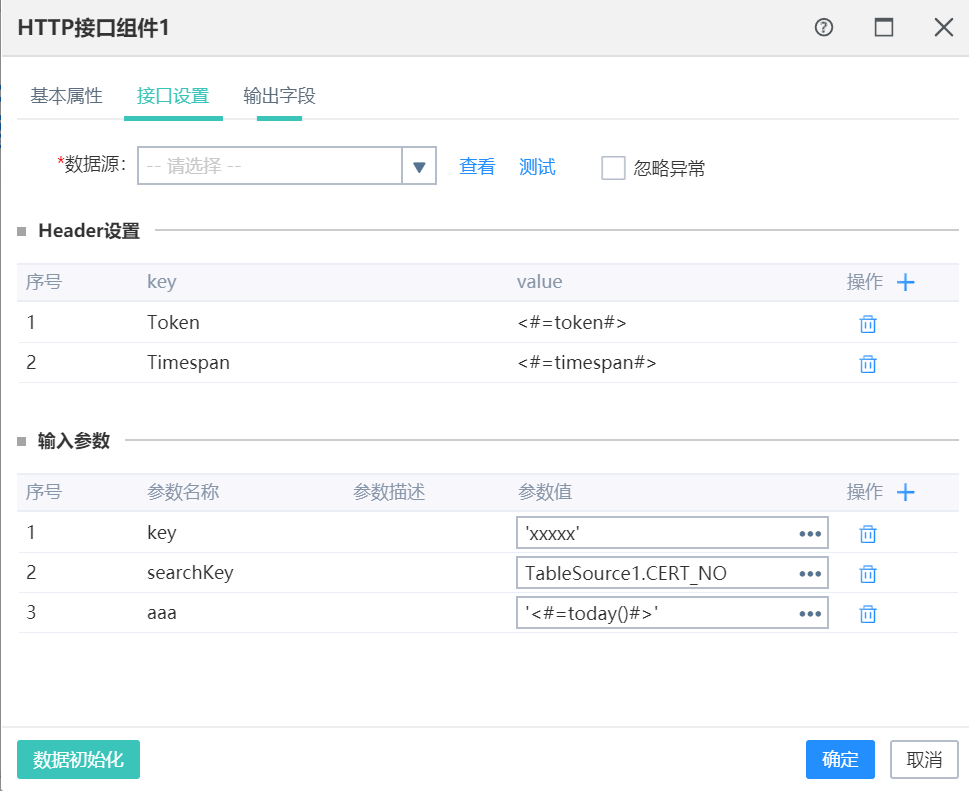Open value editor for 'xxxxx' parameter
Screen dimensions: 969x791
coord(810,533)
